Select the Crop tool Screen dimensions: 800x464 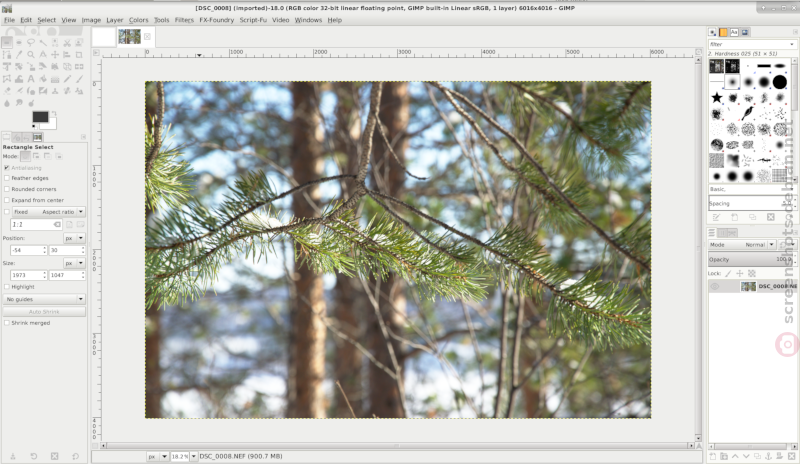(x=79, y=55)
